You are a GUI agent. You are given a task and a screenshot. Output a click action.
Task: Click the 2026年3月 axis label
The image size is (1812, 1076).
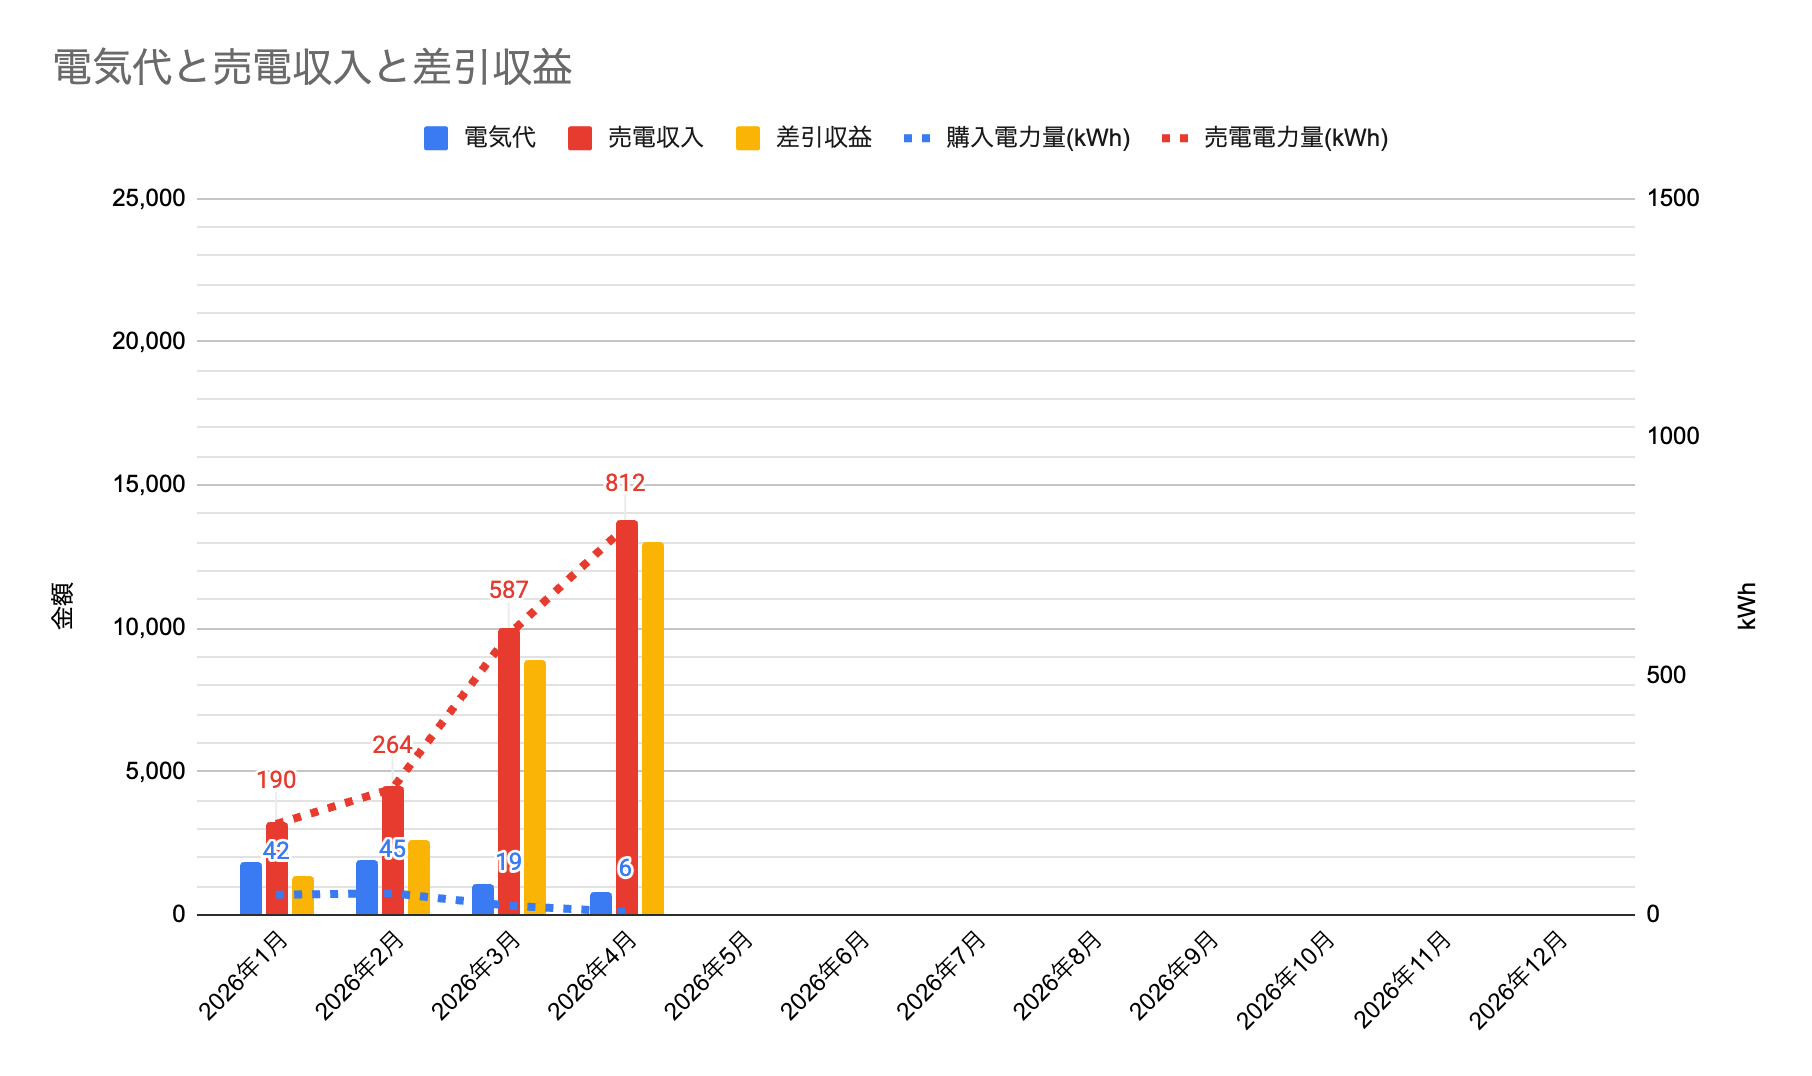coord(478,975)
